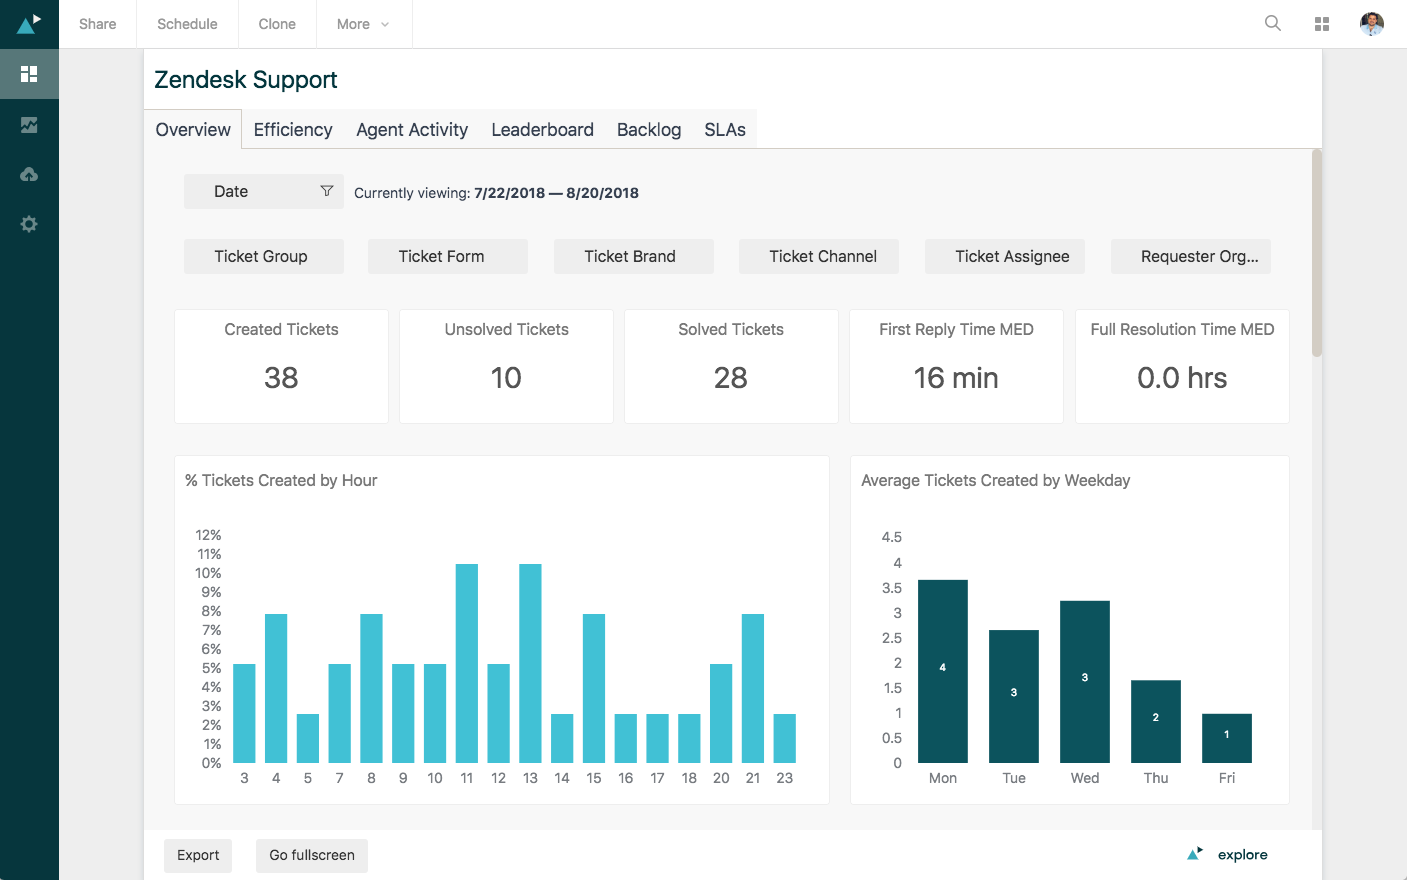Switch to the Agent Activity tab
Screen dimensions: 1407x880
[412, 129]
